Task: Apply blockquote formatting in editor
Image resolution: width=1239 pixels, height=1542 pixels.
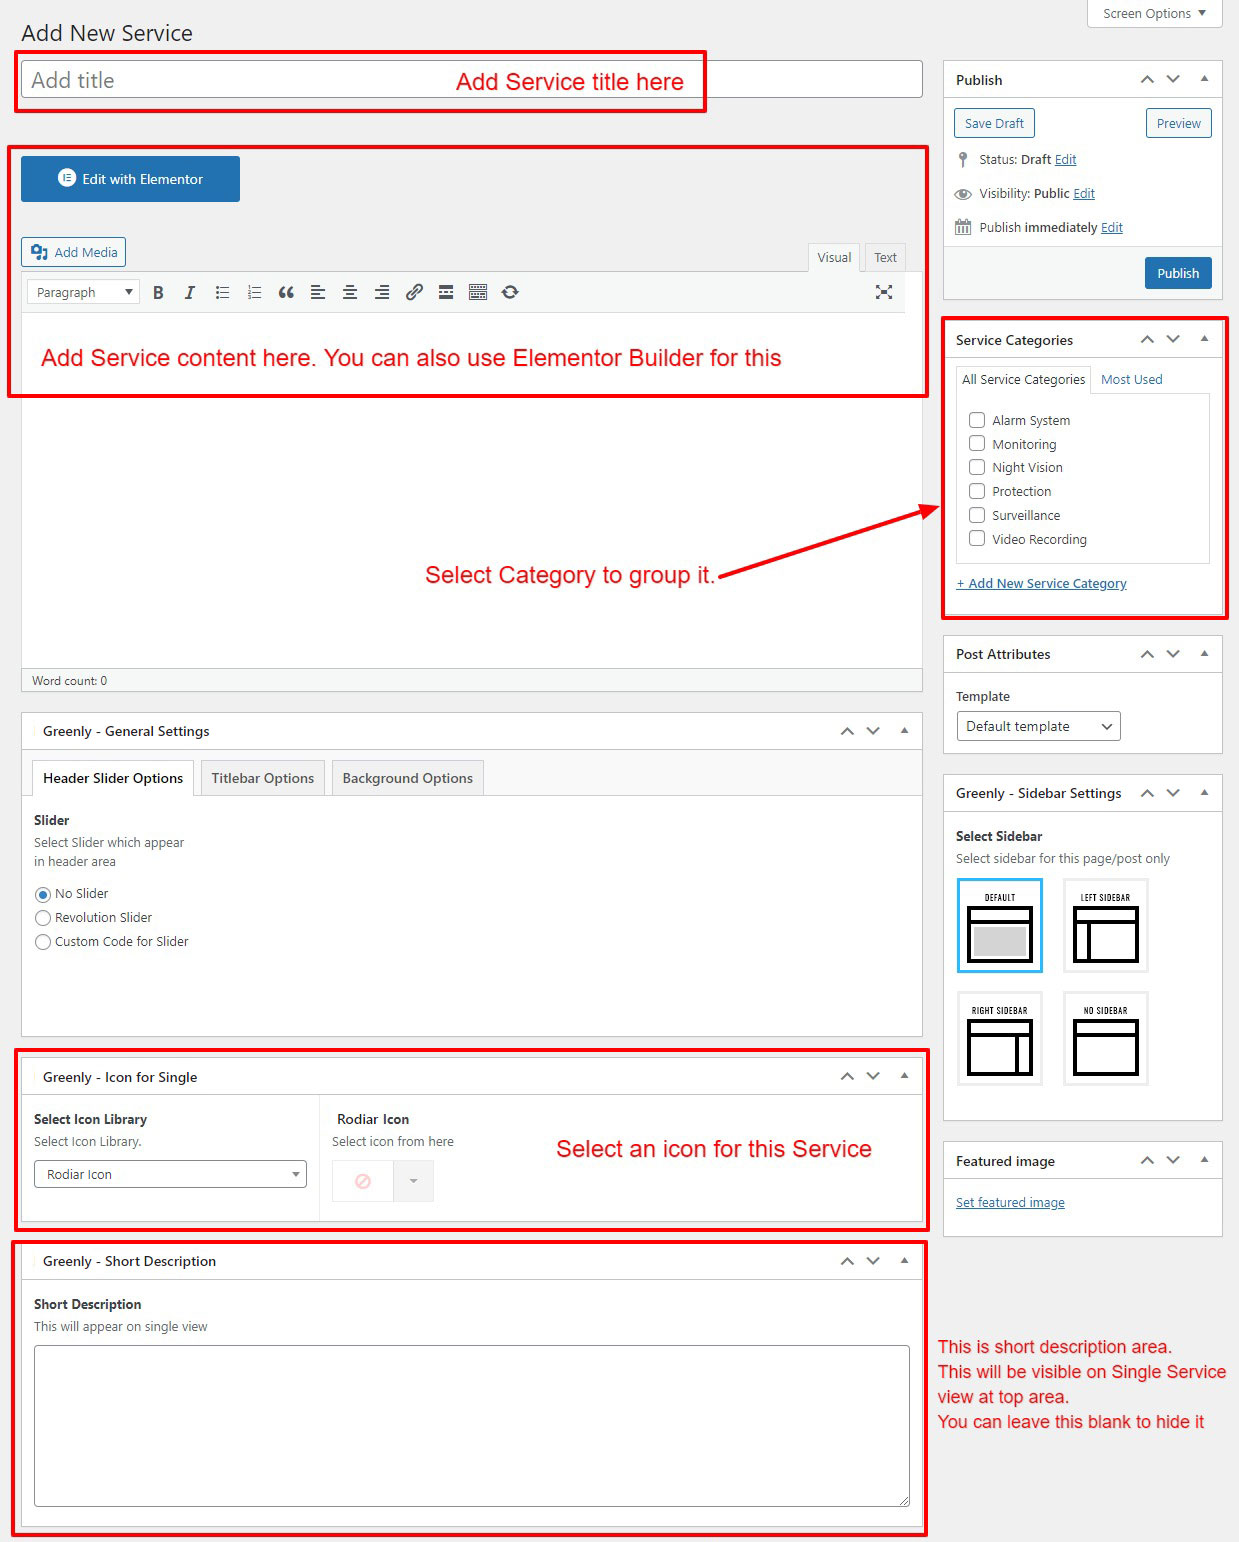Action: pos(286,293)
